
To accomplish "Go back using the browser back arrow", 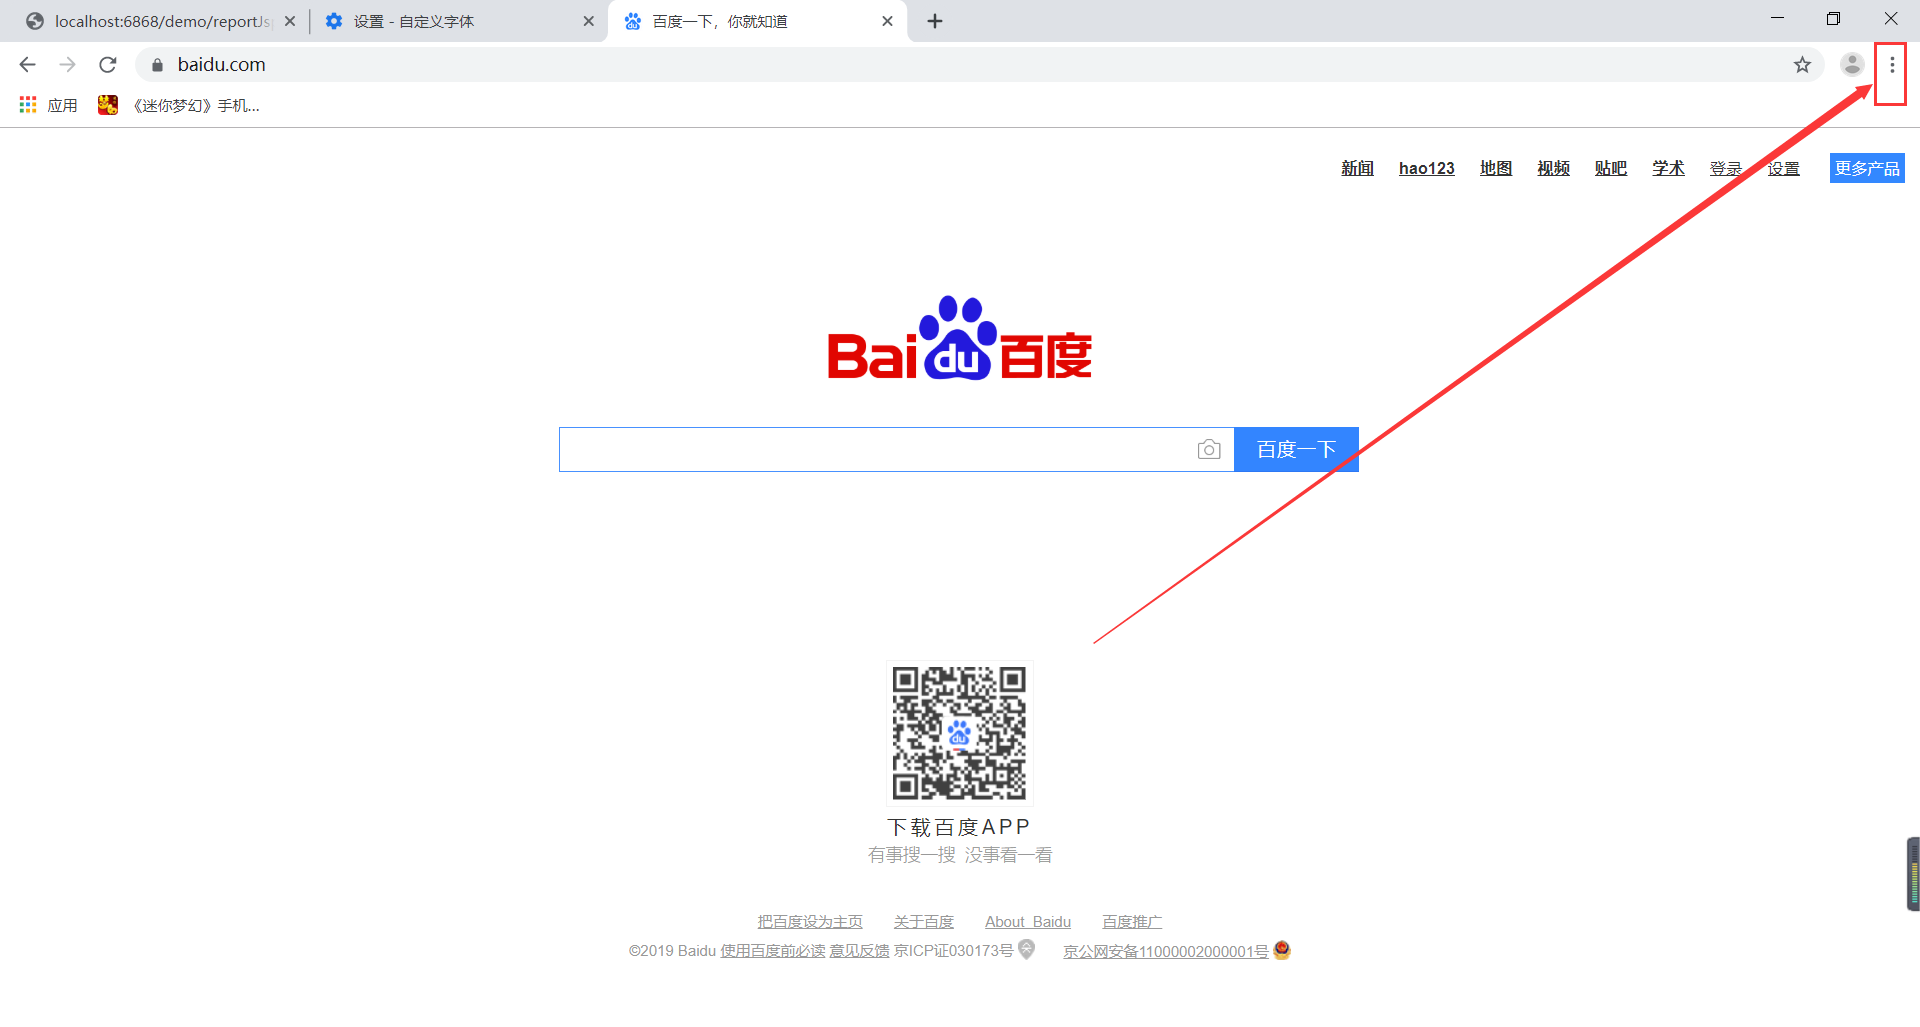I will coord(27,65).
